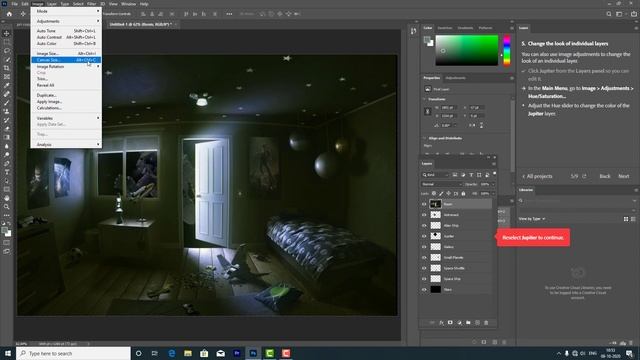This screenshot has width=640, height=360.
Task: Switch Libraries to grid view icon
Action: coord(626,219)
